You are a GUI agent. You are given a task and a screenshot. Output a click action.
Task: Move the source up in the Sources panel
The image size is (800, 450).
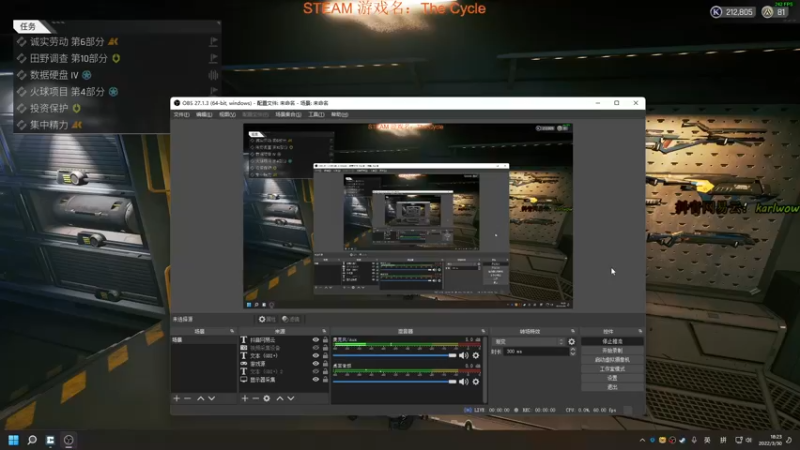pos(280,398)
